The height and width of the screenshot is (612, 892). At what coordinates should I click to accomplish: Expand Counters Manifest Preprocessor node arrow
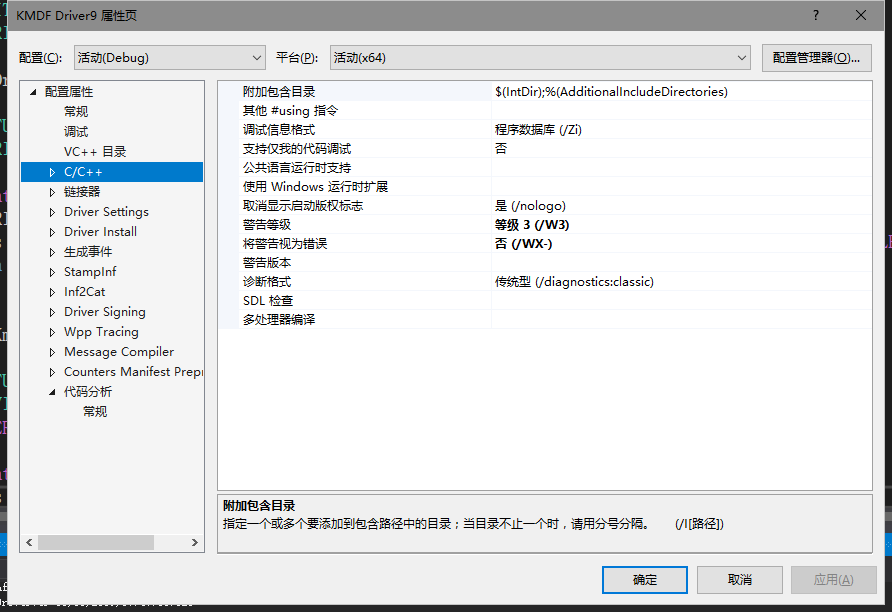pyautogui.click(x=52, y=372)
